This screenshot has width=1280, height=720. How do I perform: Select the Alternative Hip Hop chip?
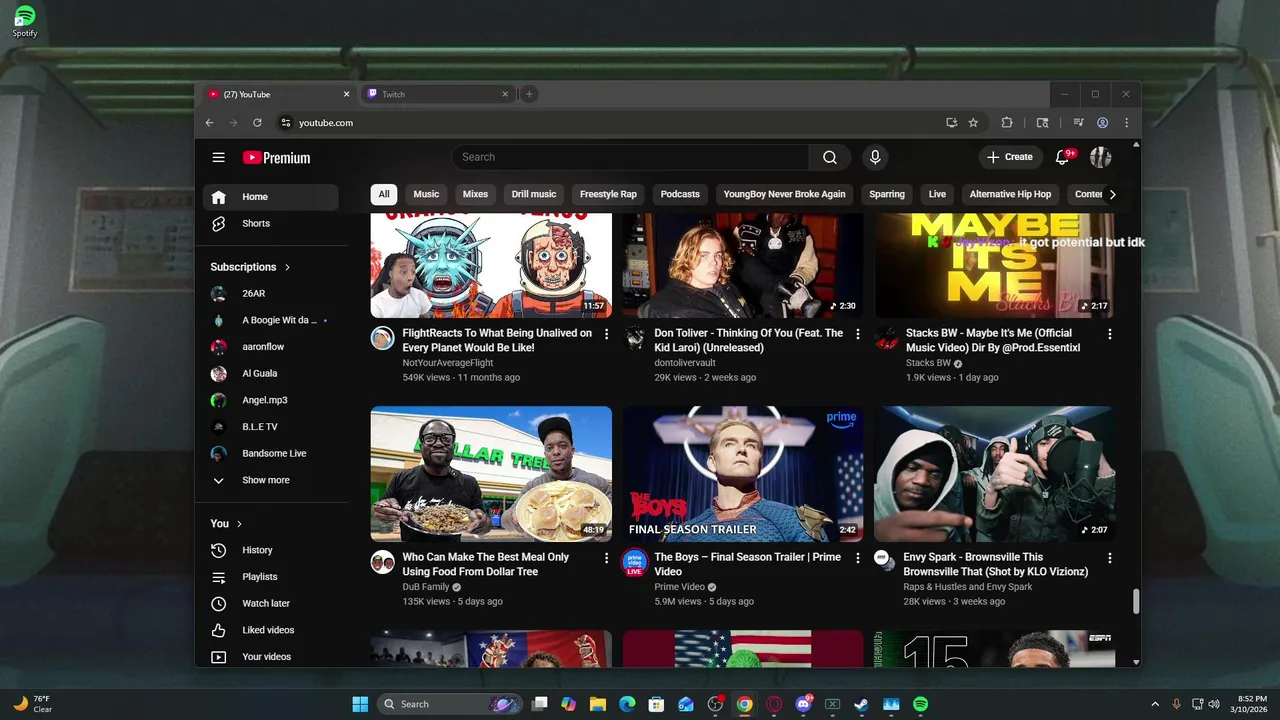tap(1010, 194)
